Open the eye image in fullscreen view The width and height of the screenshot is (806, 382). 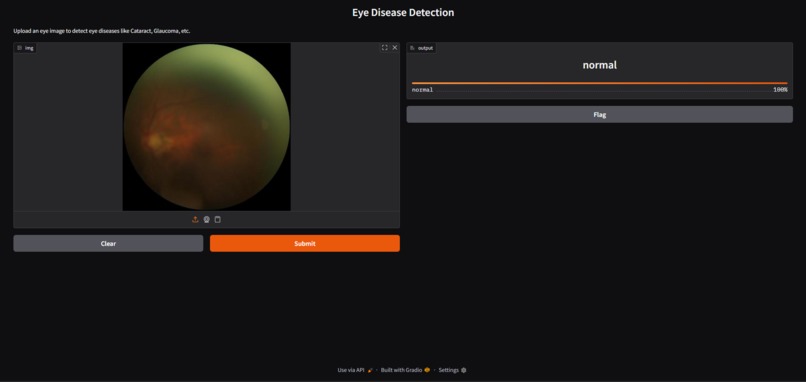click(384, 48)
